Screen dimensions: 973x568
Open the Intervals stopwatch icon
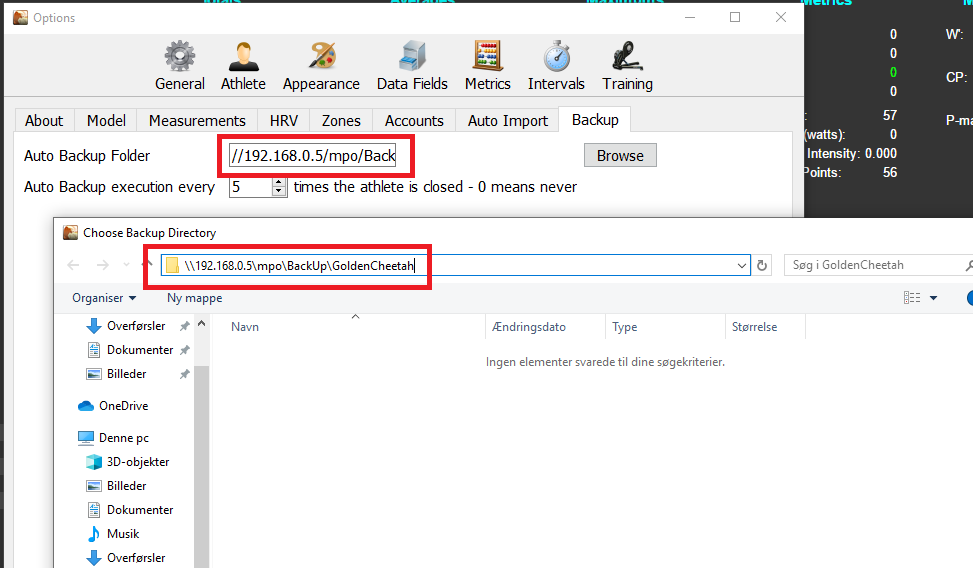(557, 56)
